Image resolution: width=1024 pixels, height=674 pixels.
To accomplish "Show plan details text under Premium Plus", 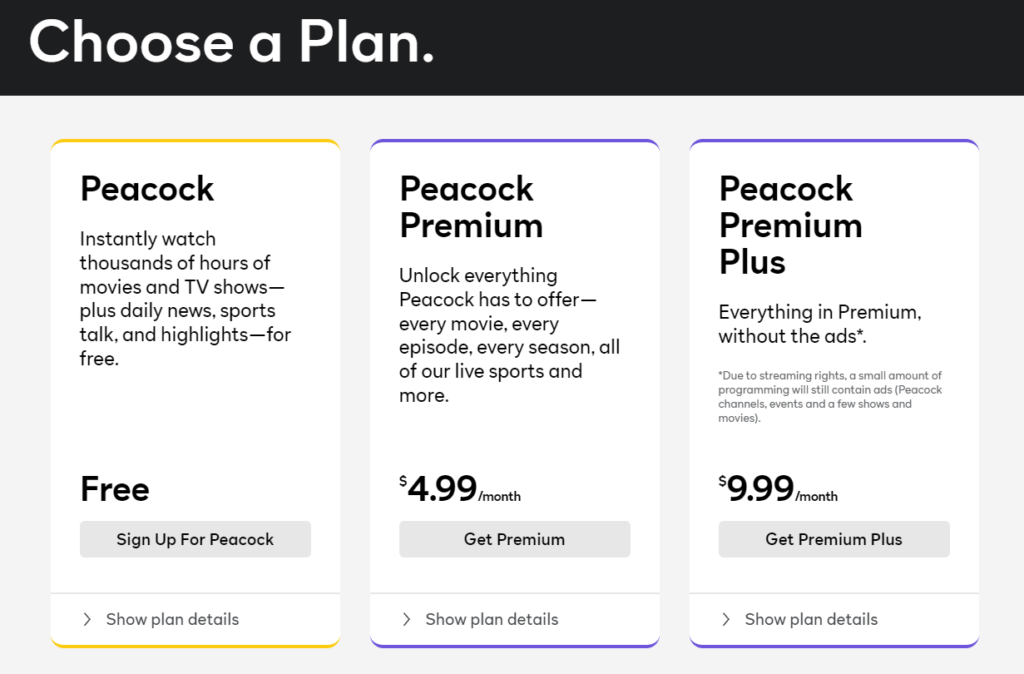I will pos(811,619).
